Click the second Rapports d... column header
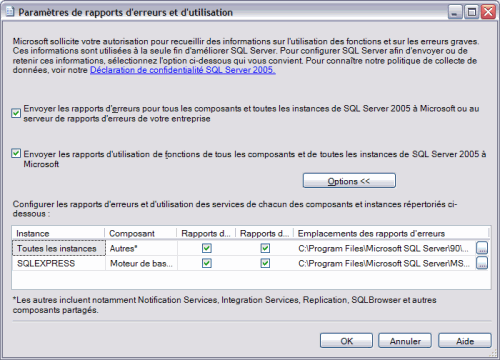Viewport: 500px width, 360px height. coord(264,233)
